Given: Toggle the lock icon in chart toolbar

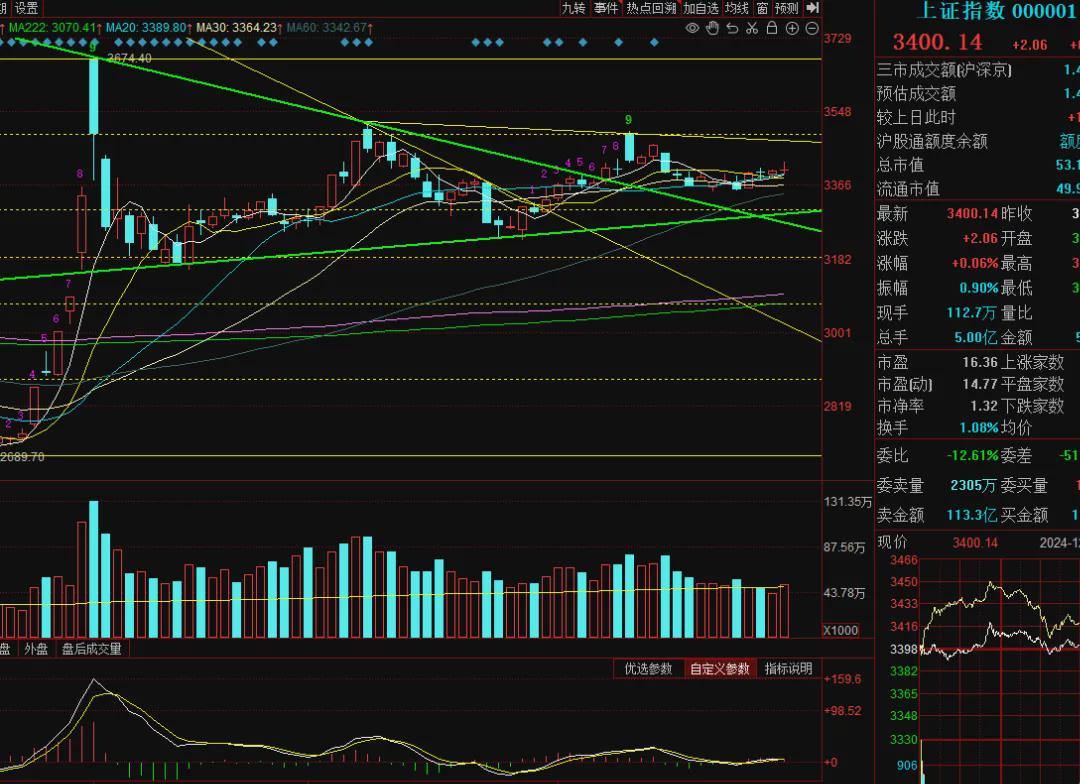Looking at the screenshot, I should [772, 28].
